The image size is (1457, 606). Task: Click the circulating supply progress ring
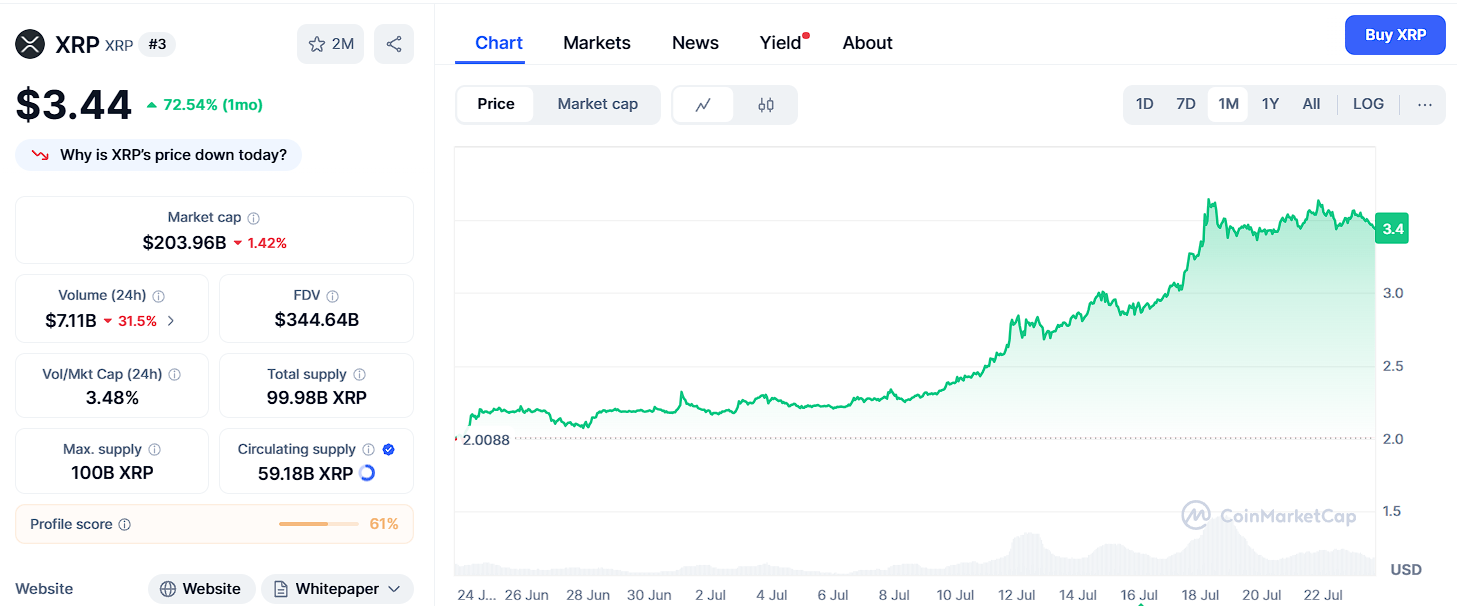pos(367,473)
